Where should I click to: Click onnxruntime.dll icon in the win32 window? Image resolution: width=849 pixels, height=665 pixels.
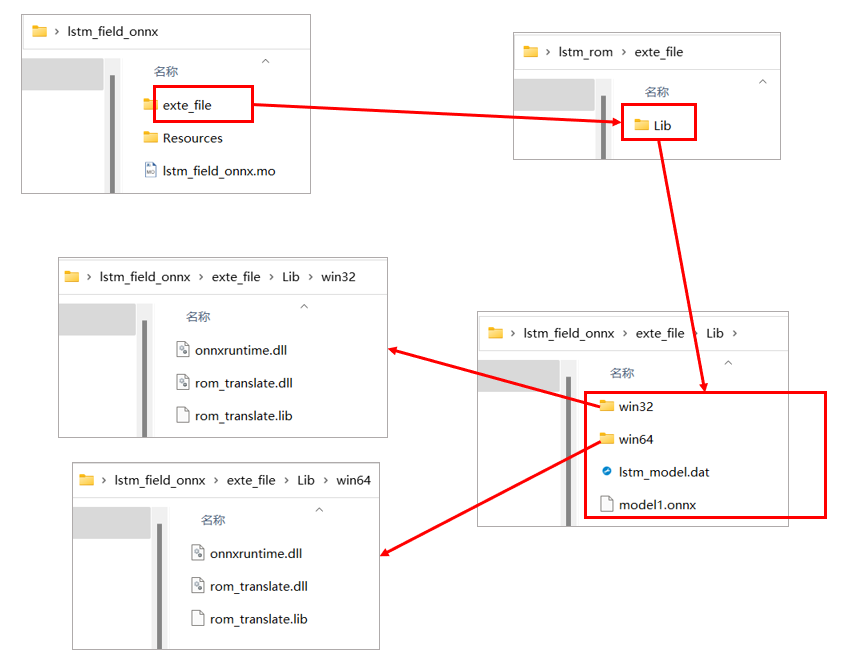pos(182,350)
